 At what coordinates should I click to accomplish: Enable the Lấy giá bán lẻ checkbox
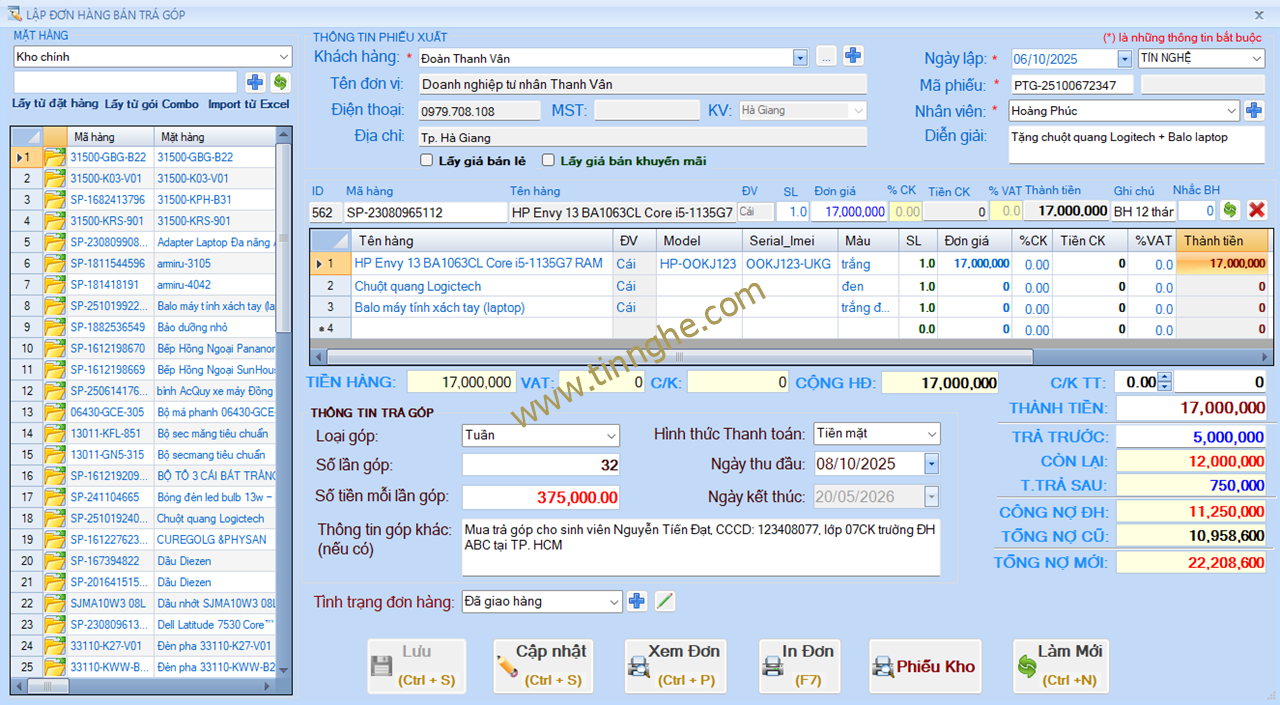tap(427, 160)
